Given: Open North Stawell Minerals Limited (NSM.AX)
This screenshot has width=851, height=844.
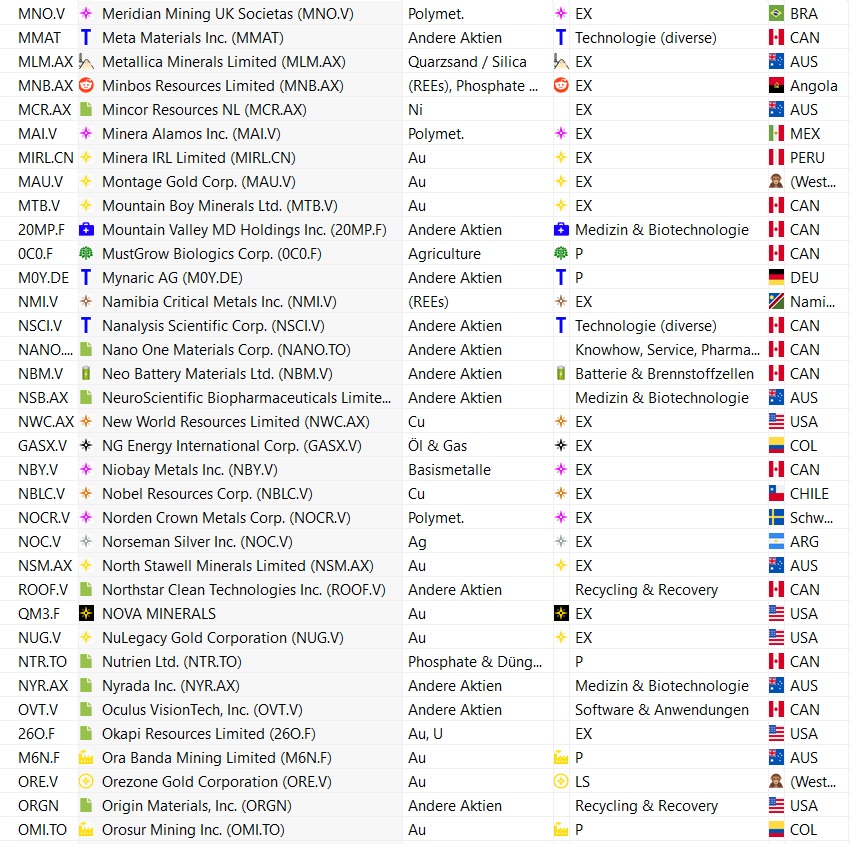Looking at the screenshot, I should (238, 566).
